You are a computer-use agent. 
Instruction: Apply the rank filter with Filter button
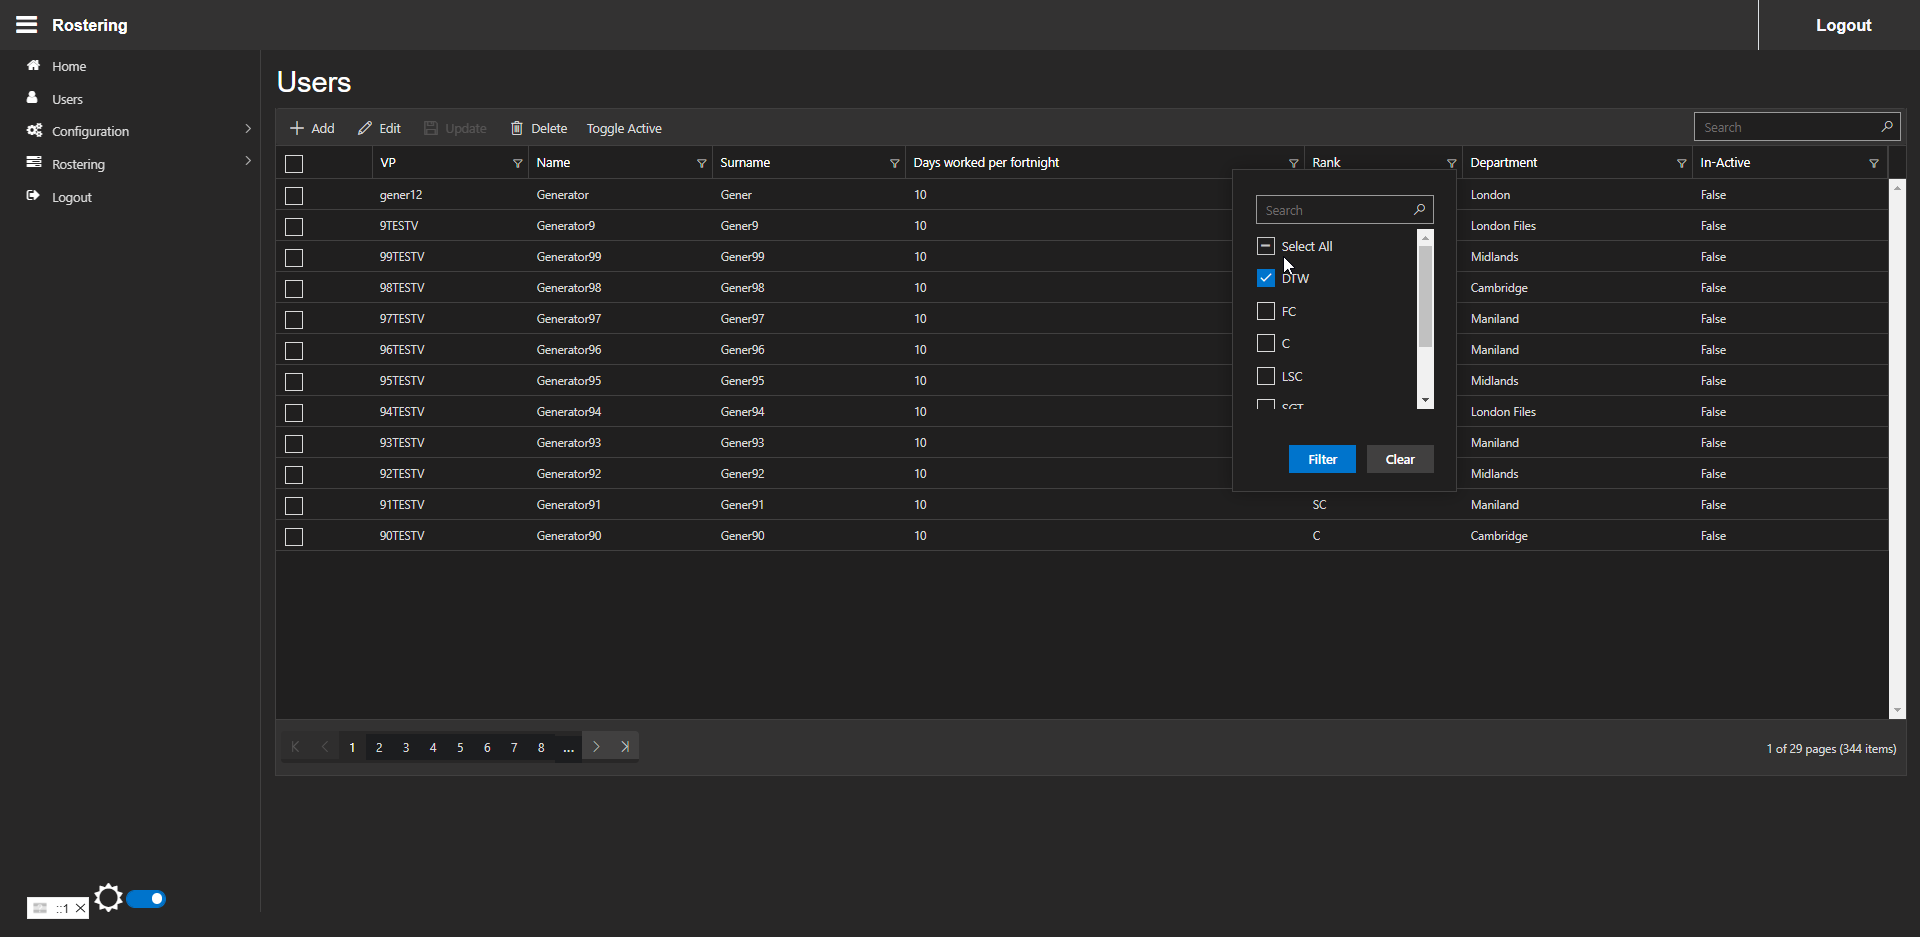coord(1322,459)
